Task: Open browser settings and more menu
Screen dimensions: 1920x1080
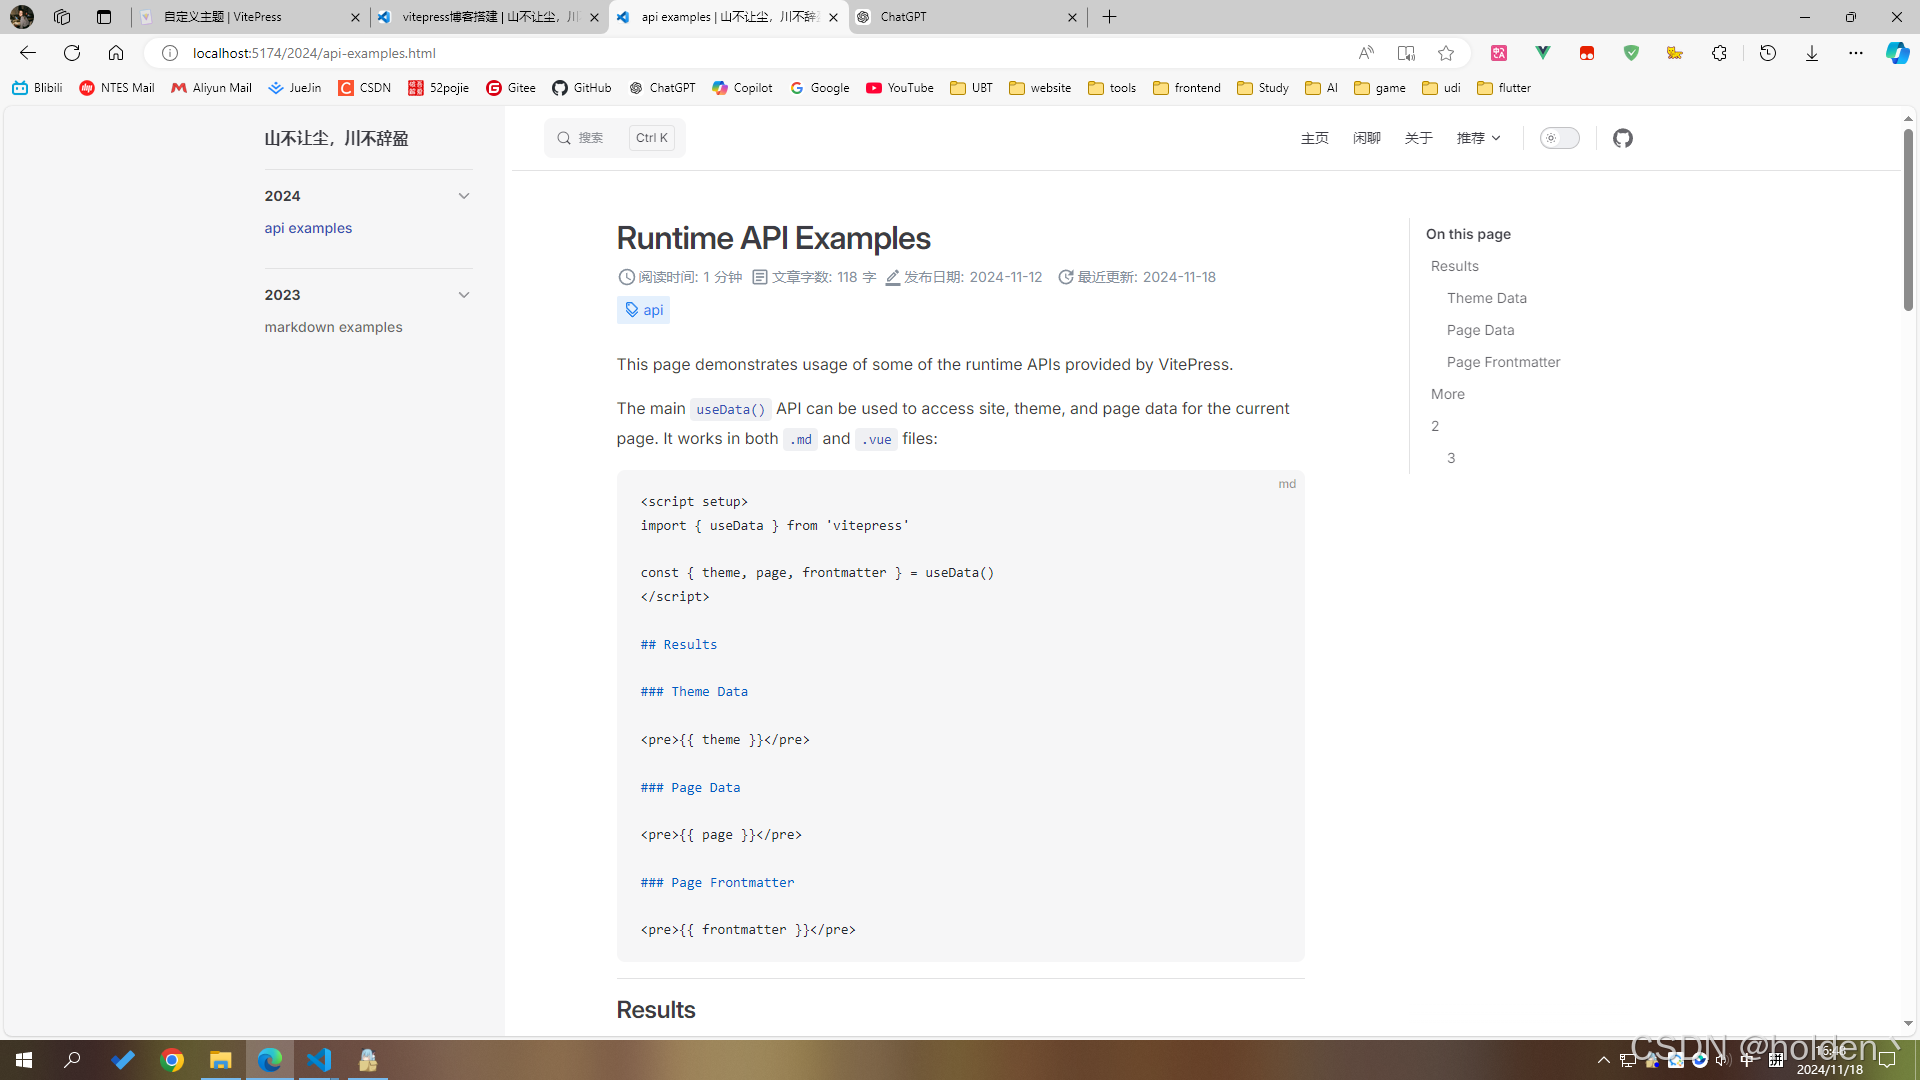Action: click(1856, 53)
